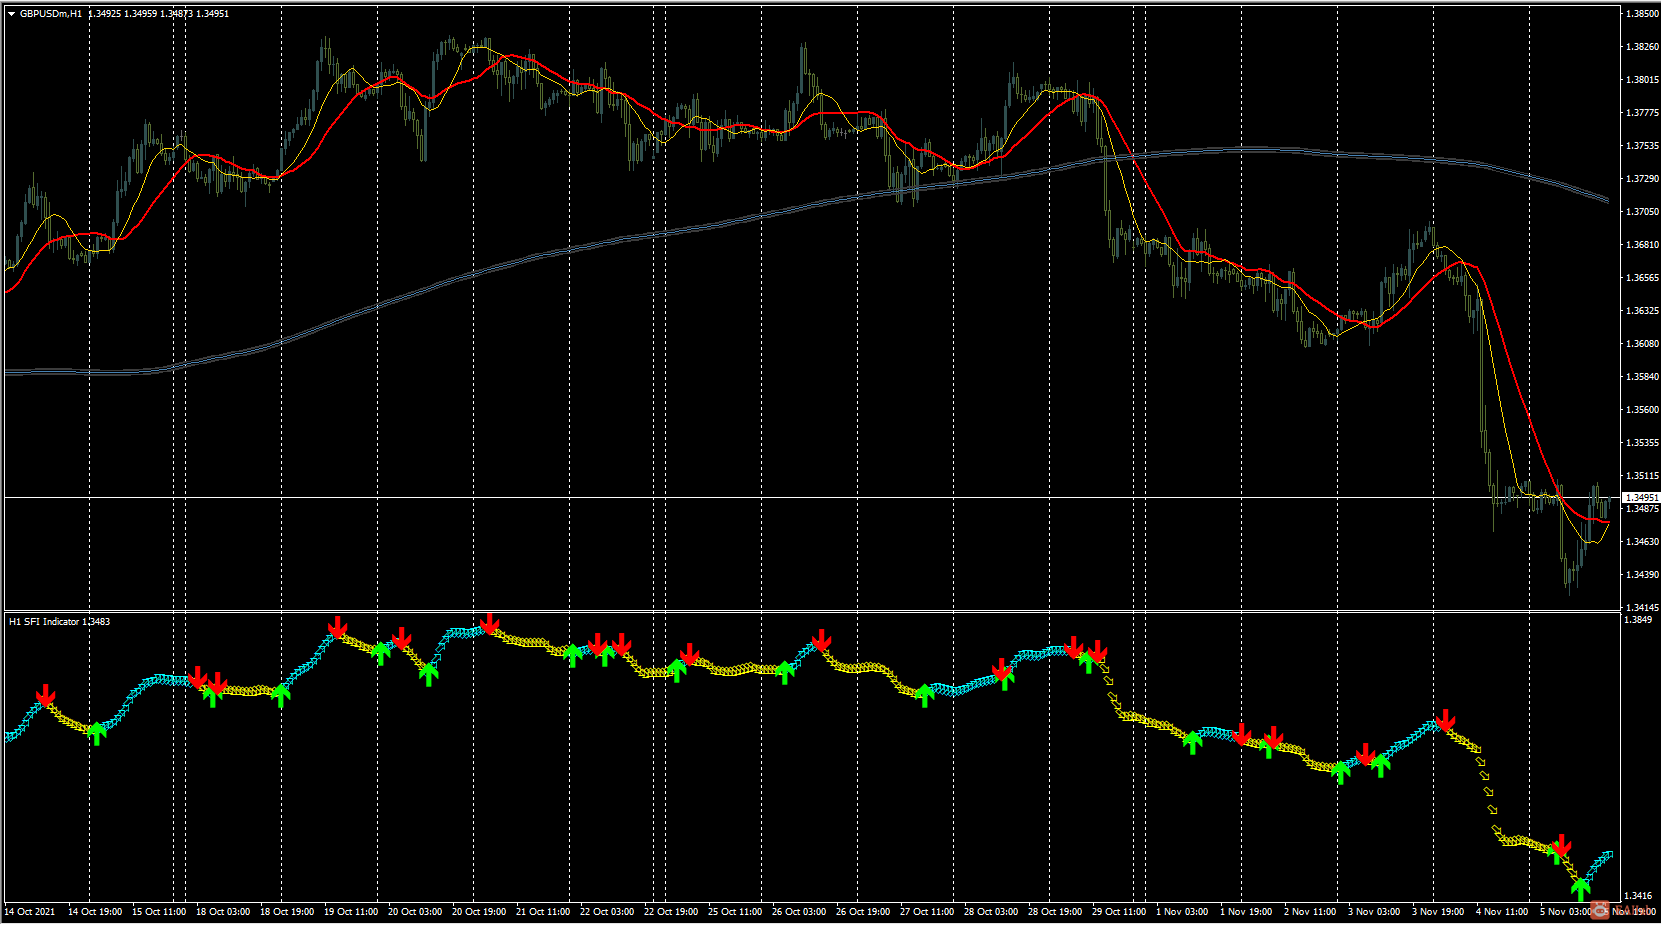Click the green buy arrow above 27 Oct 11:00
Viewport: 1661px width, 925px height.
pyautogui.click(x=925, y=695)
